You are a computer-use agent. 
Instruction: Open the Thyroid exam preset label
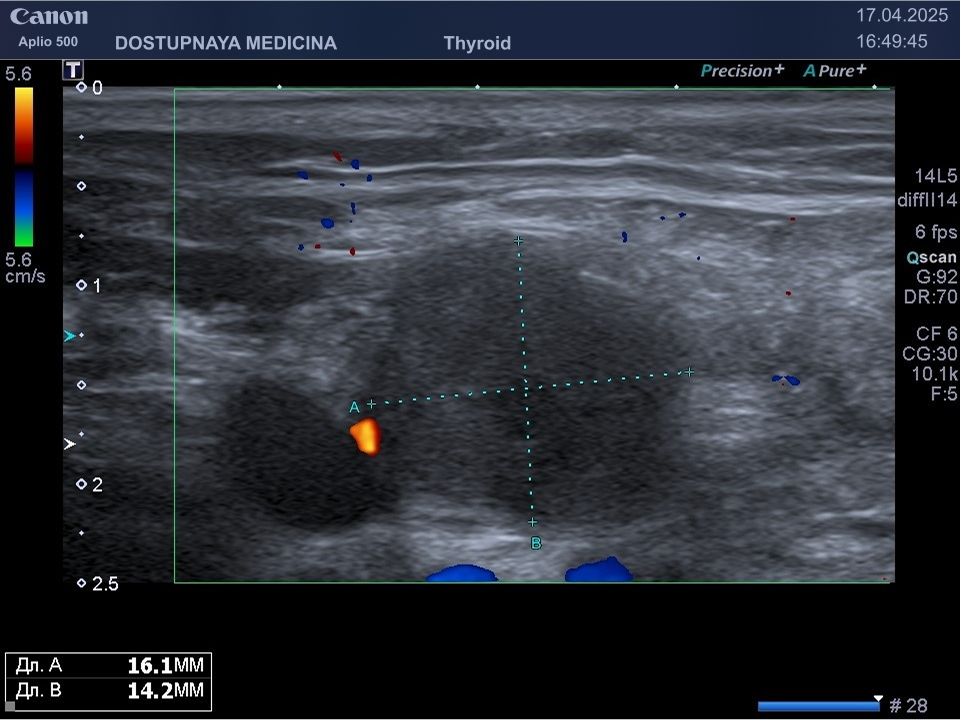[x=477, y=43]
